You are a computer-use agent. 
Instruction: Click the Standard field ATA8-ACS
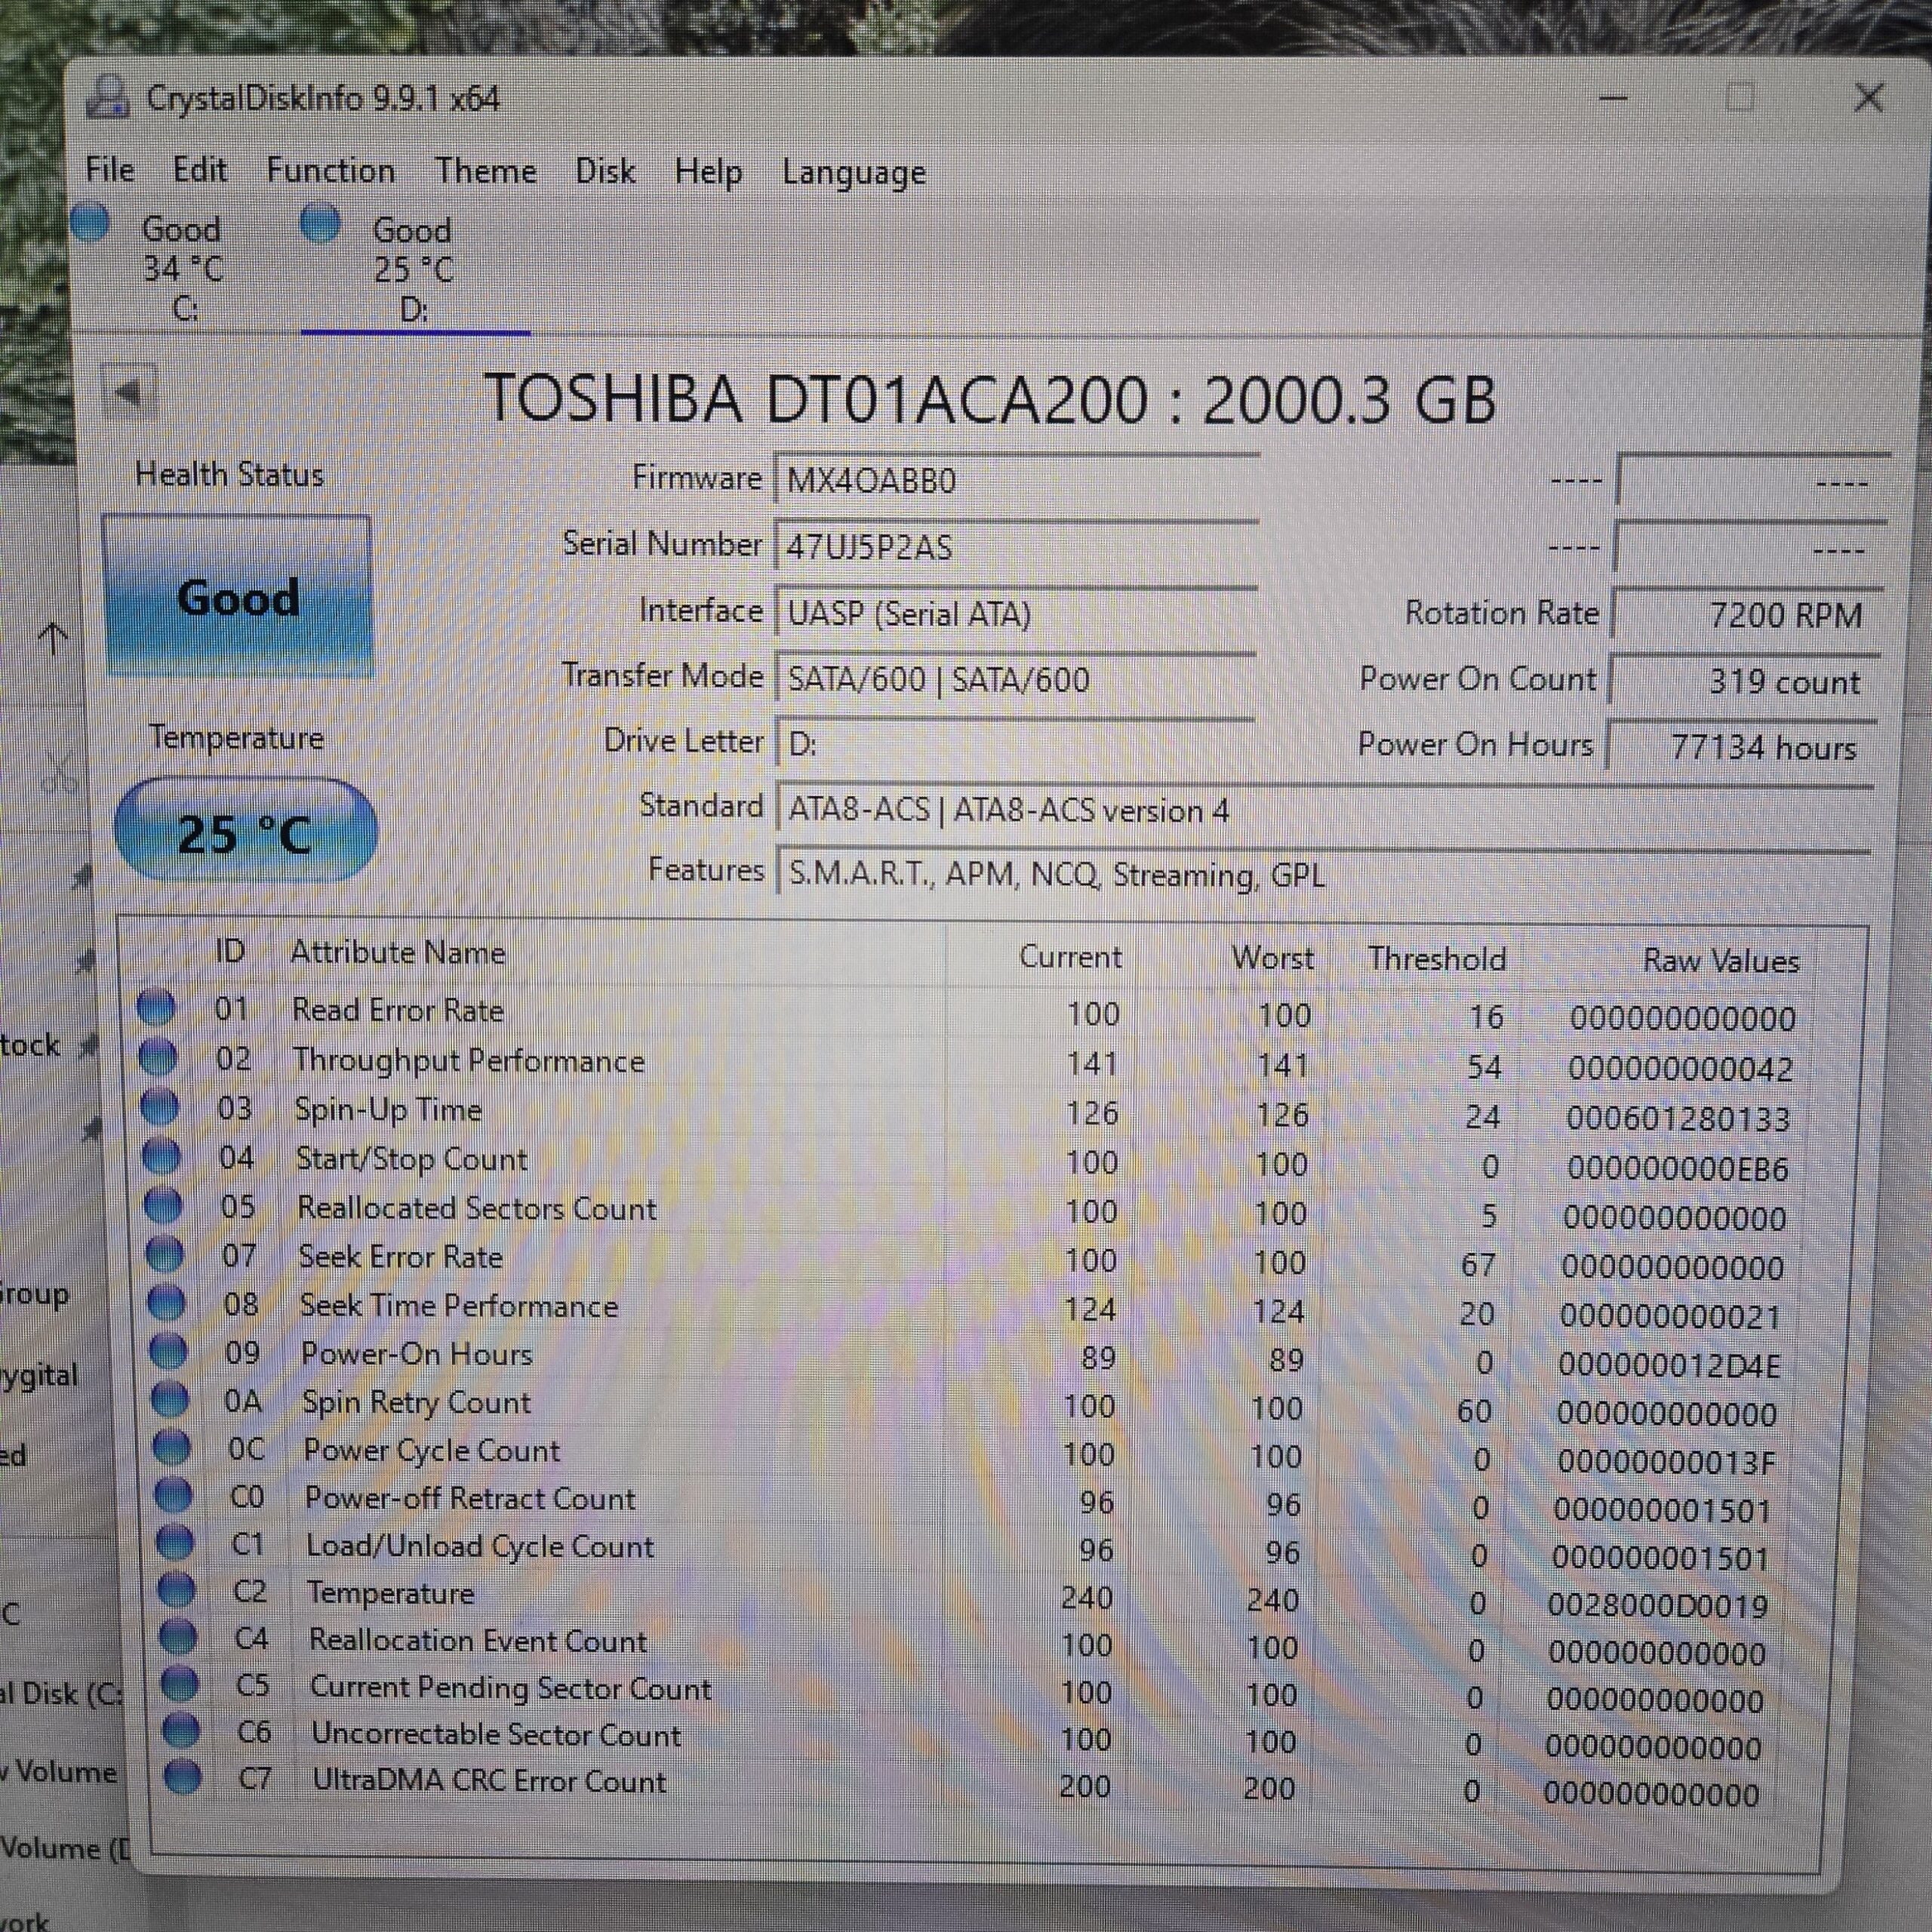tap(1325, 809)
